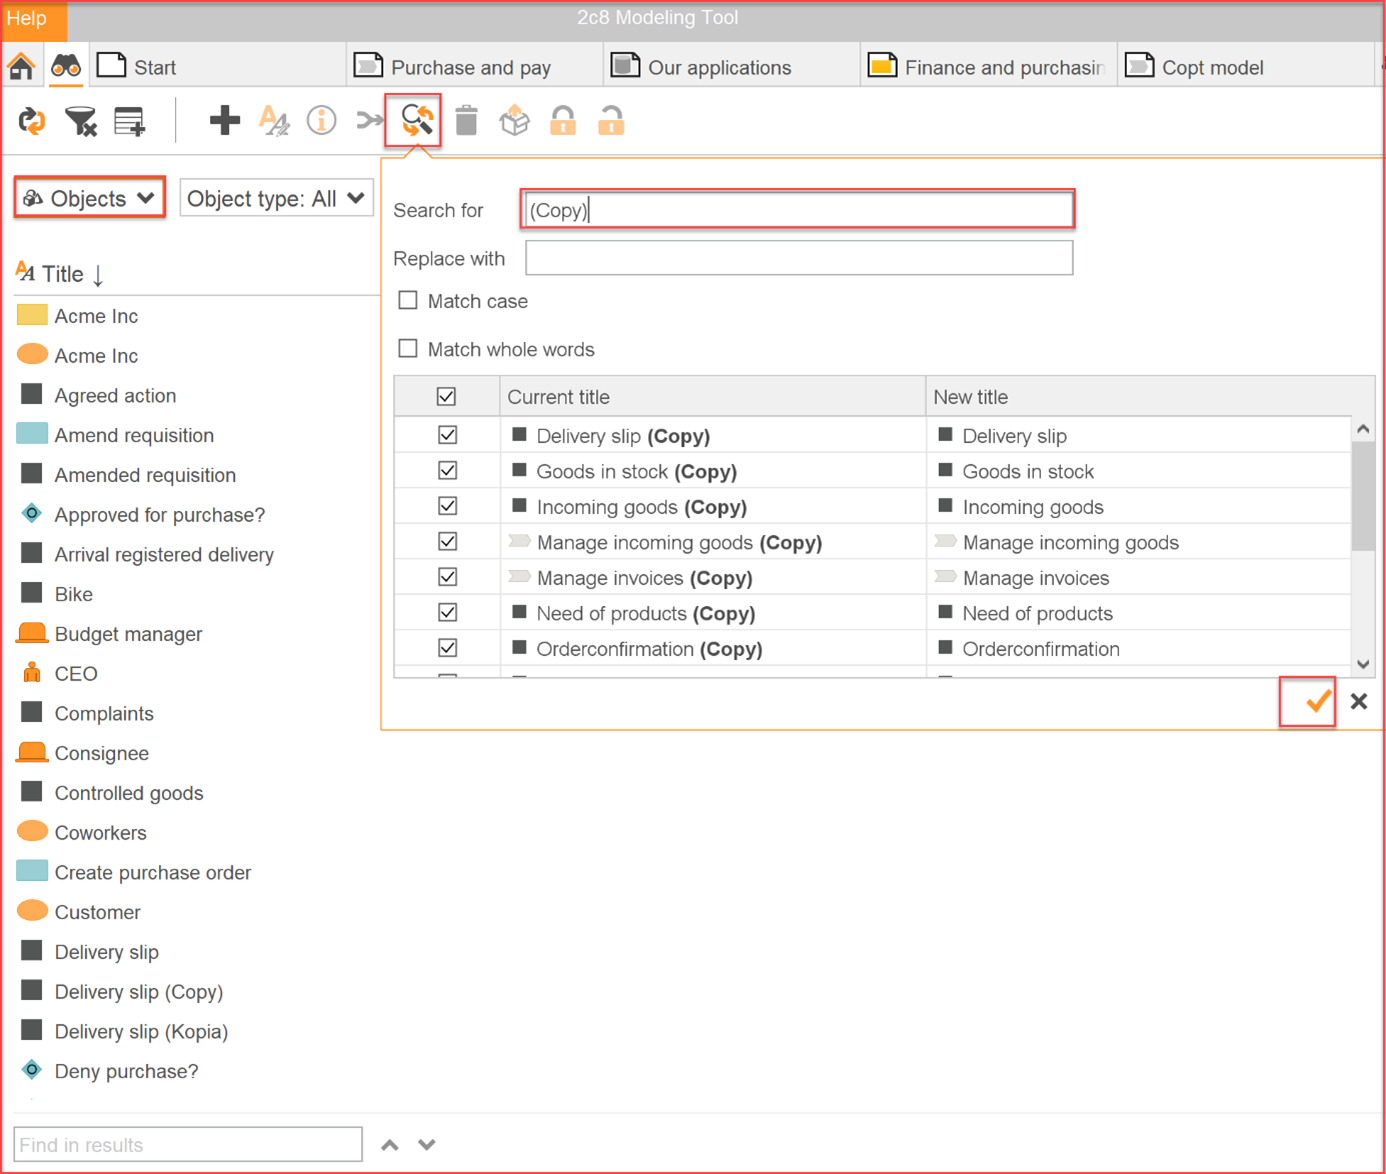Image resolution: width=1386 pixels, height=1174 pixels.
Task: Click the open padlock unlock icon
Action: coord(611,120)
